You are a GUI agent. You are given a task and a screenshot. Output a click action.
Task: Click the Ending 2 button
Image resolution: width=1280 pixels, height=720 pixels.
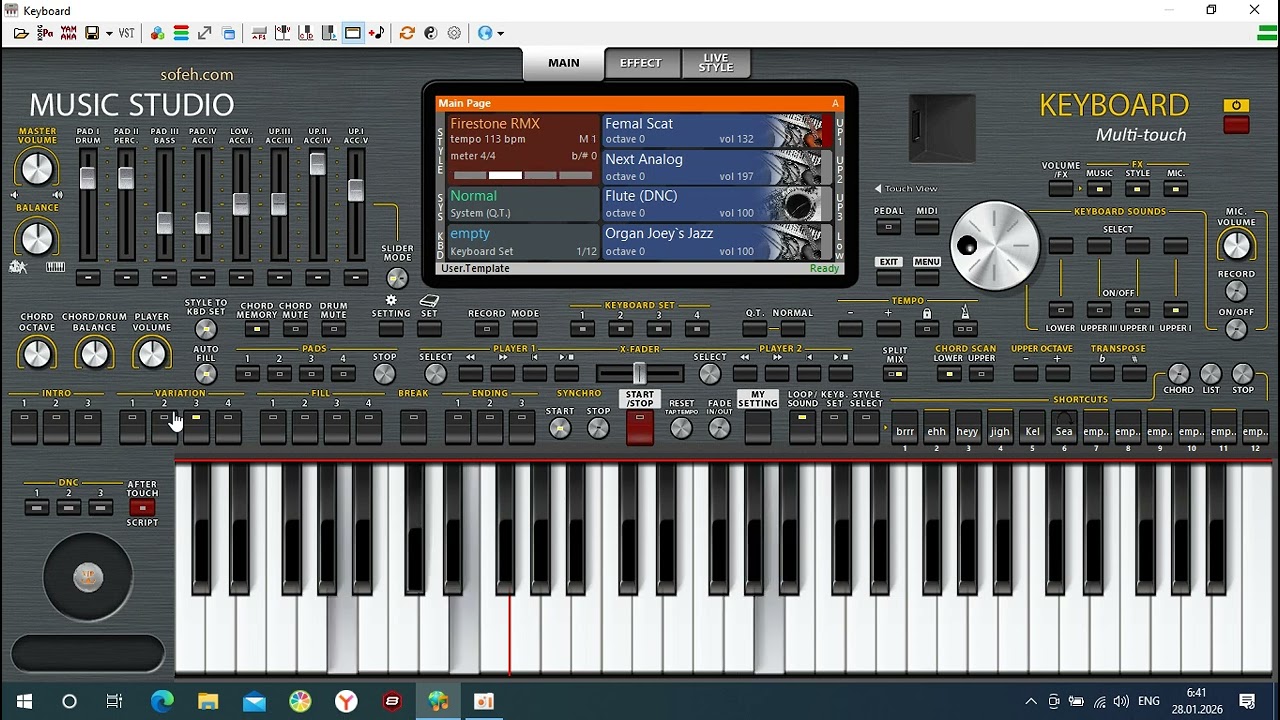pos(490,427)
